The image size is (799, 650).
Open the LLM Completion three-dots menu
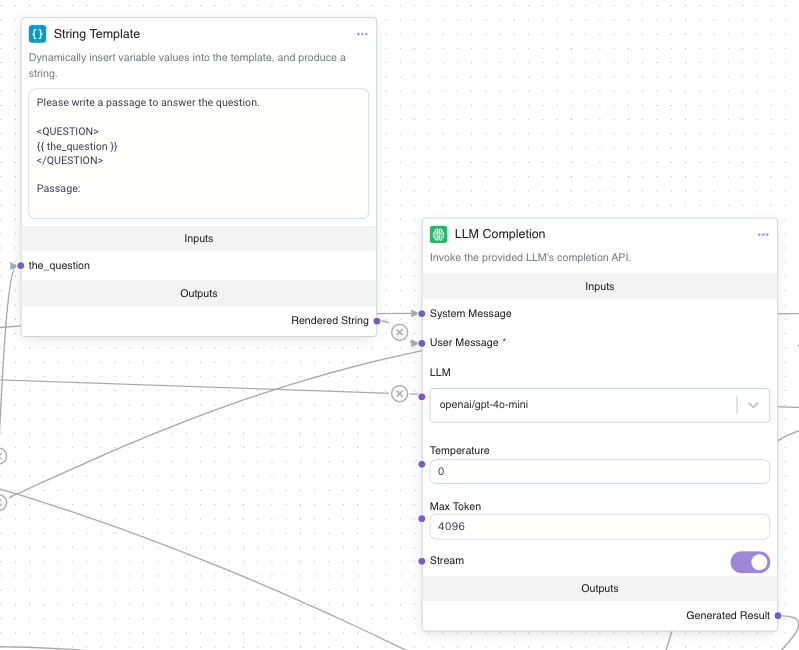click(x=763, y=234)
